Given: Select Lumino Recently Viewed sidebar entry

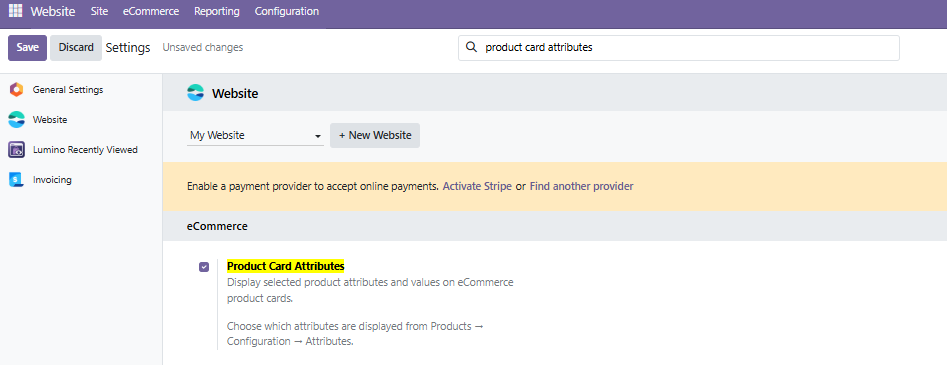Looking at the screenshot, I should [x=85, y=149].
